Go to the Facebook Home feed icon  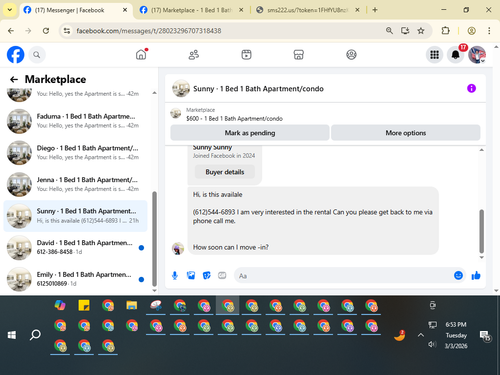[x=141, y=54]
